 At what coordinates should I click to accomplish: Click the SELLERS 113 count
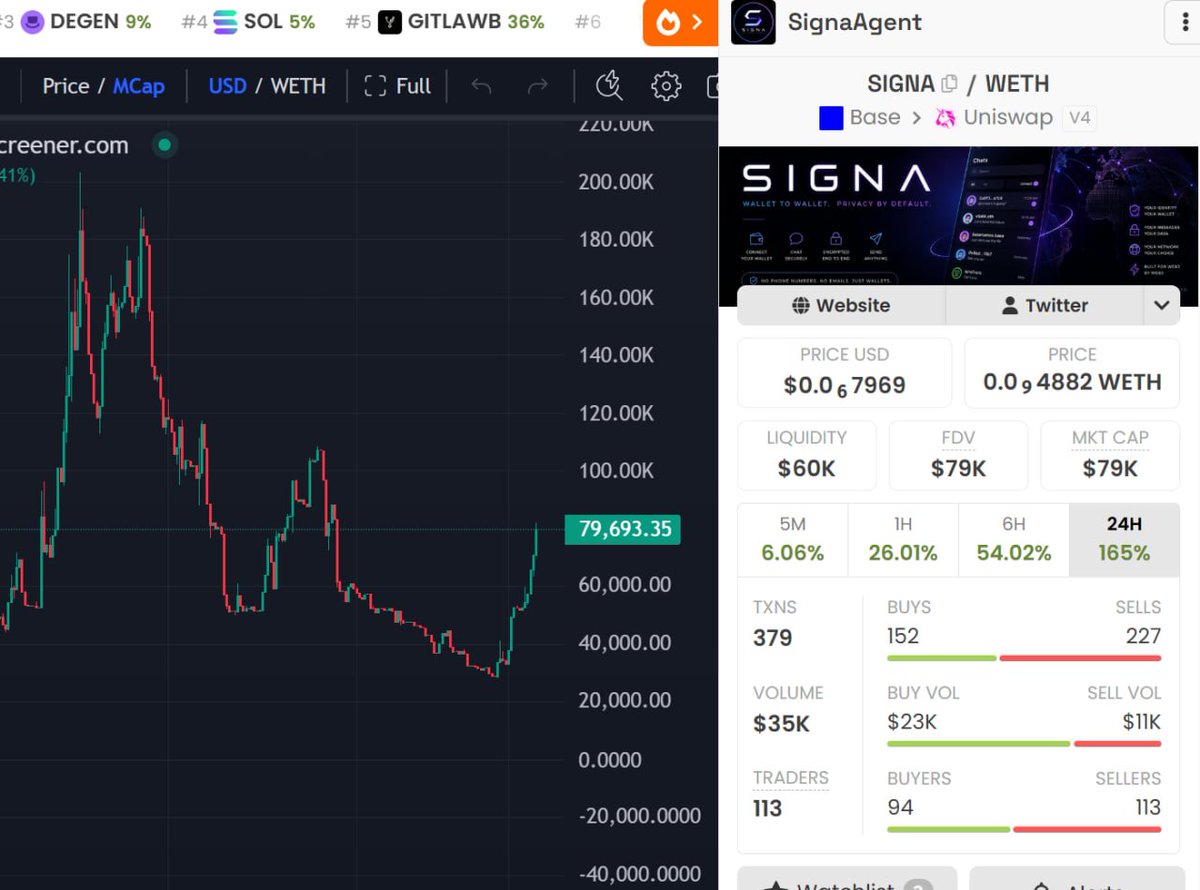pyautogui.click(x=1148, y=807)
